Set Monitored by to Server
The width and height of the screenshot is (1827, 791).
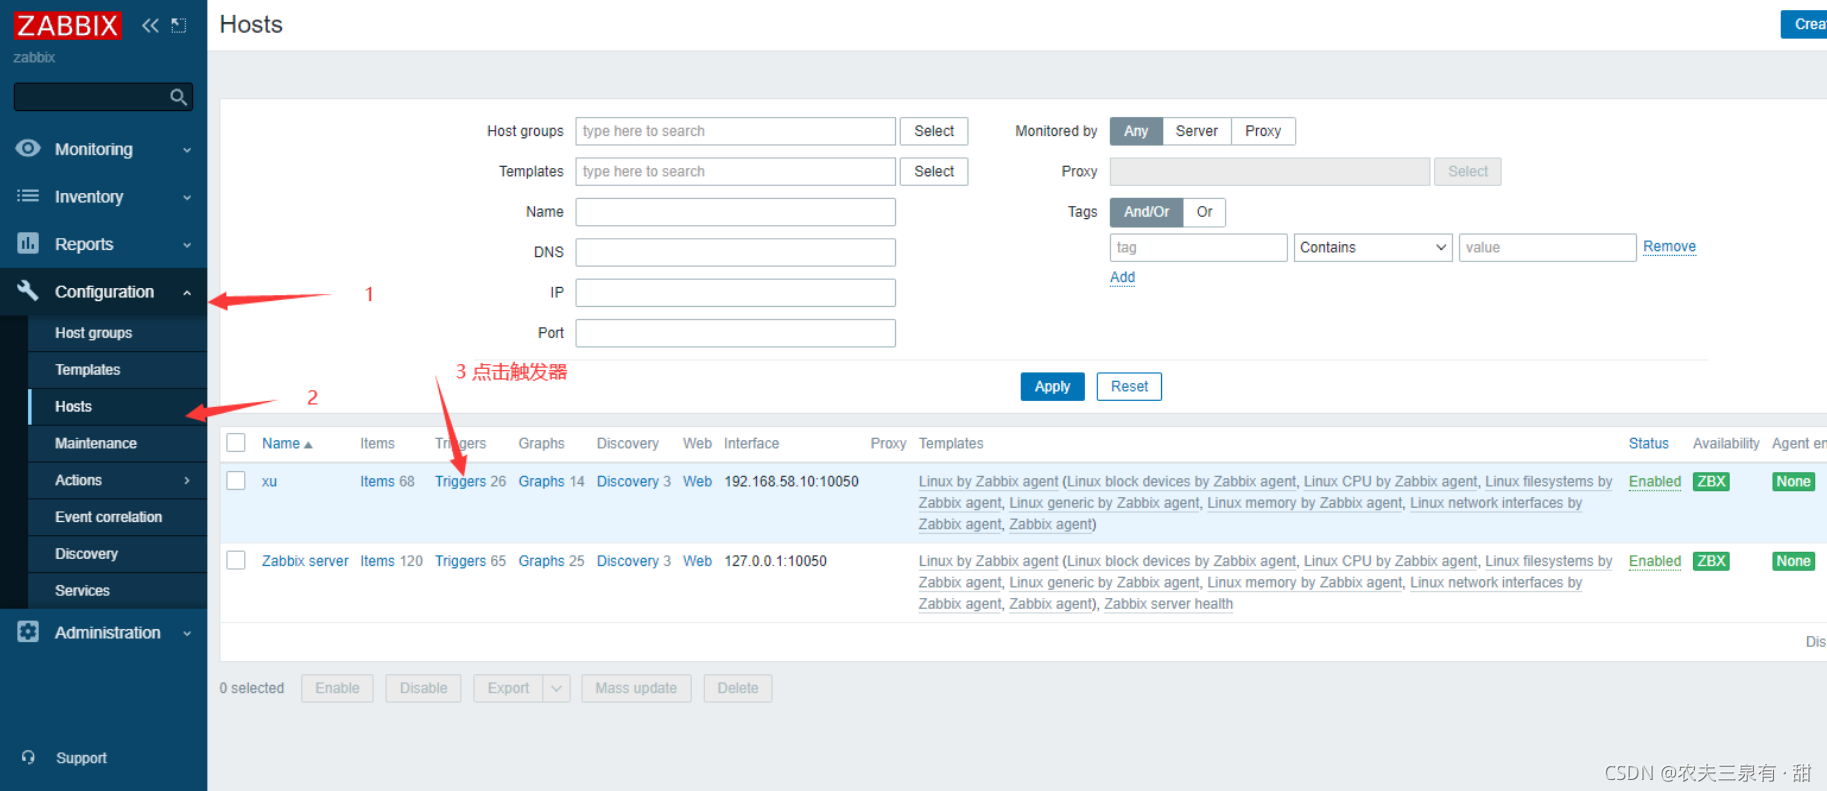(1196, 131)
